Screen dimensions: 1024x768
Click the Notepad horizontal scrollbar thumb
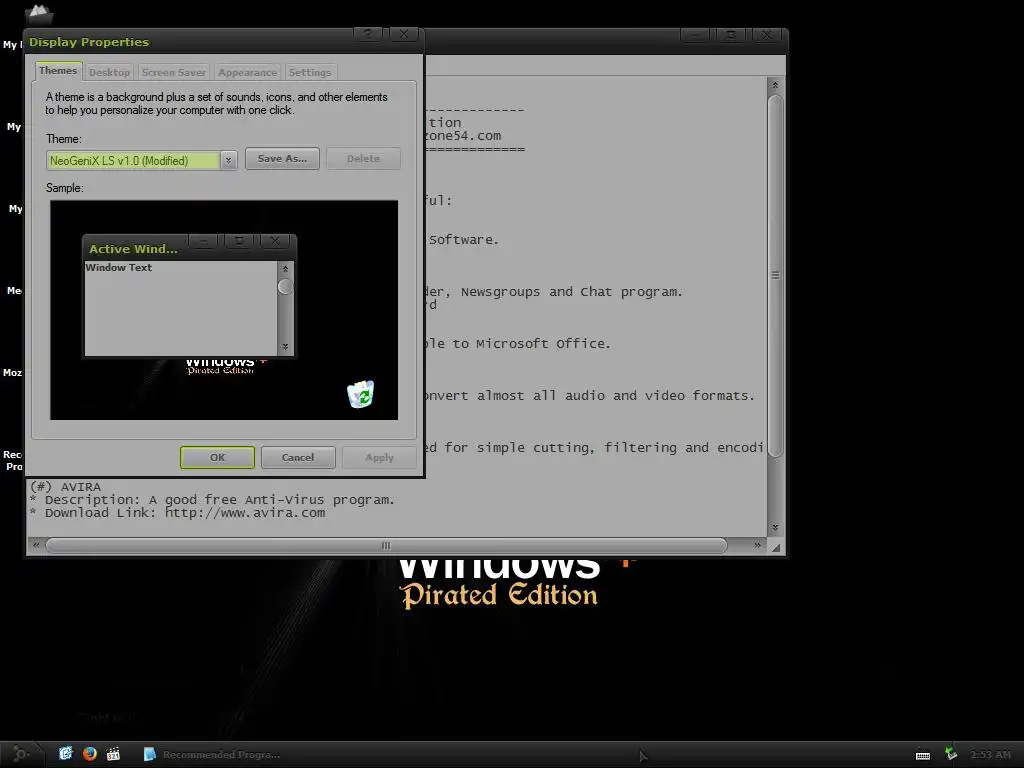pos(386,545)
